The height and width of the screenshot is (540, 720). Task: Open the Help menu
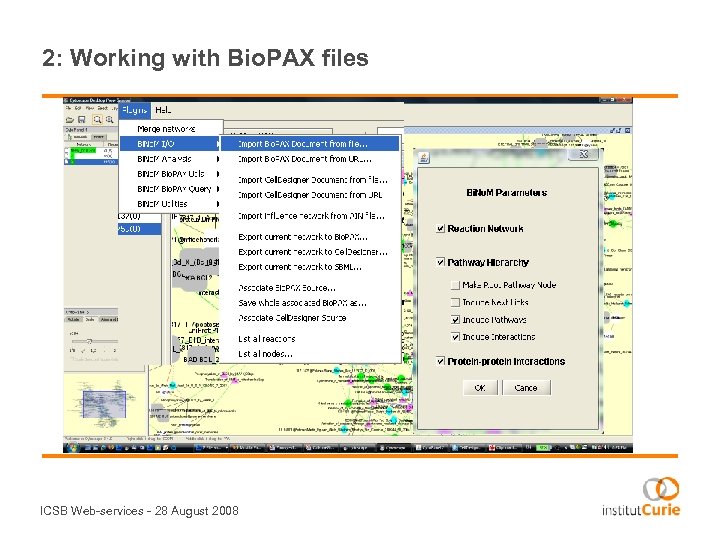(163, 110)
